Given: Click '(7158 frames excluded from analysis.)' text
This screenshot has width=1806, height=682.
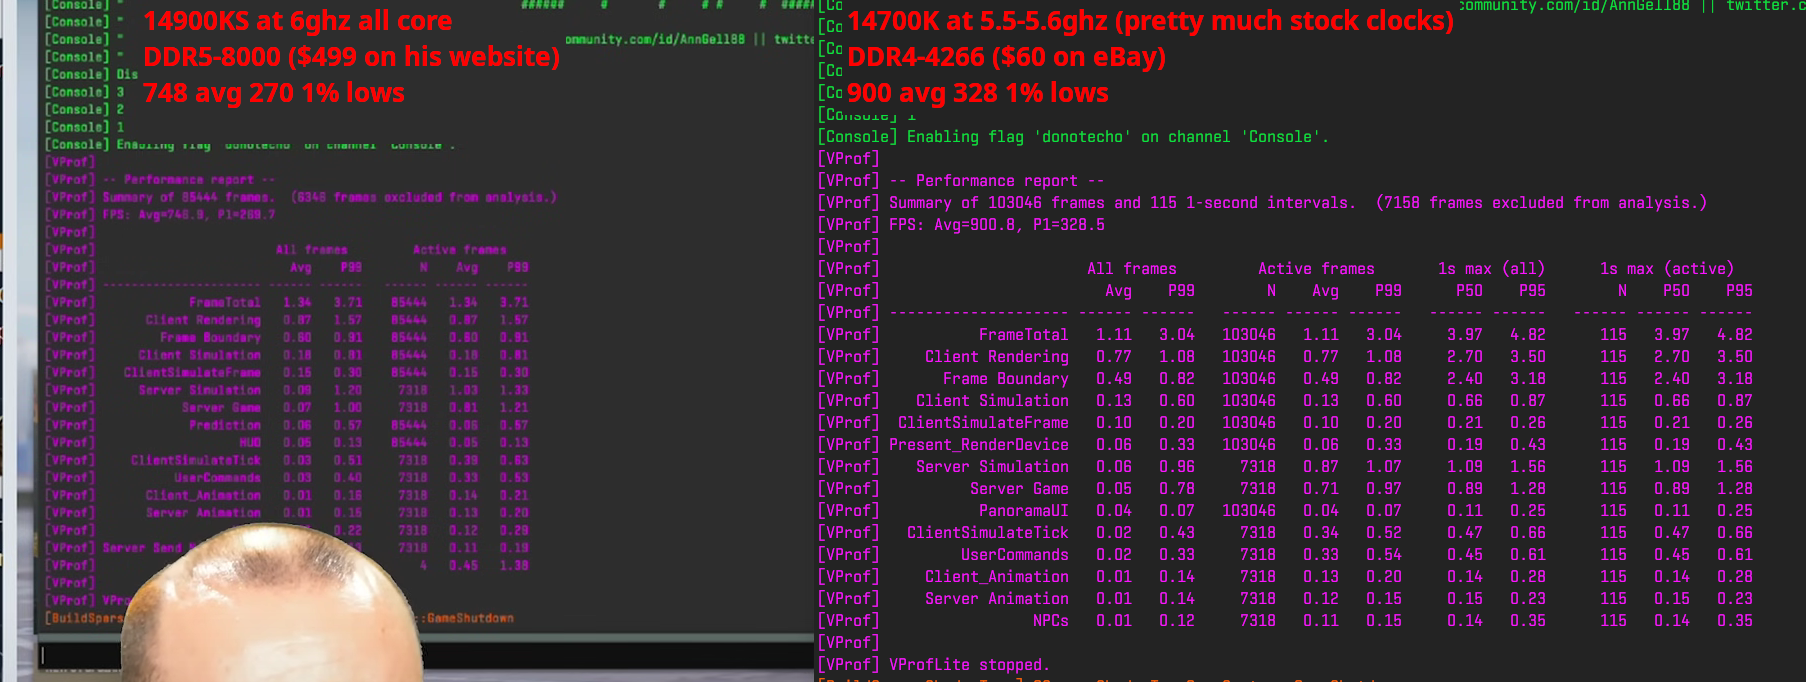Looking at the screenshot, I should pos(1542,203).
